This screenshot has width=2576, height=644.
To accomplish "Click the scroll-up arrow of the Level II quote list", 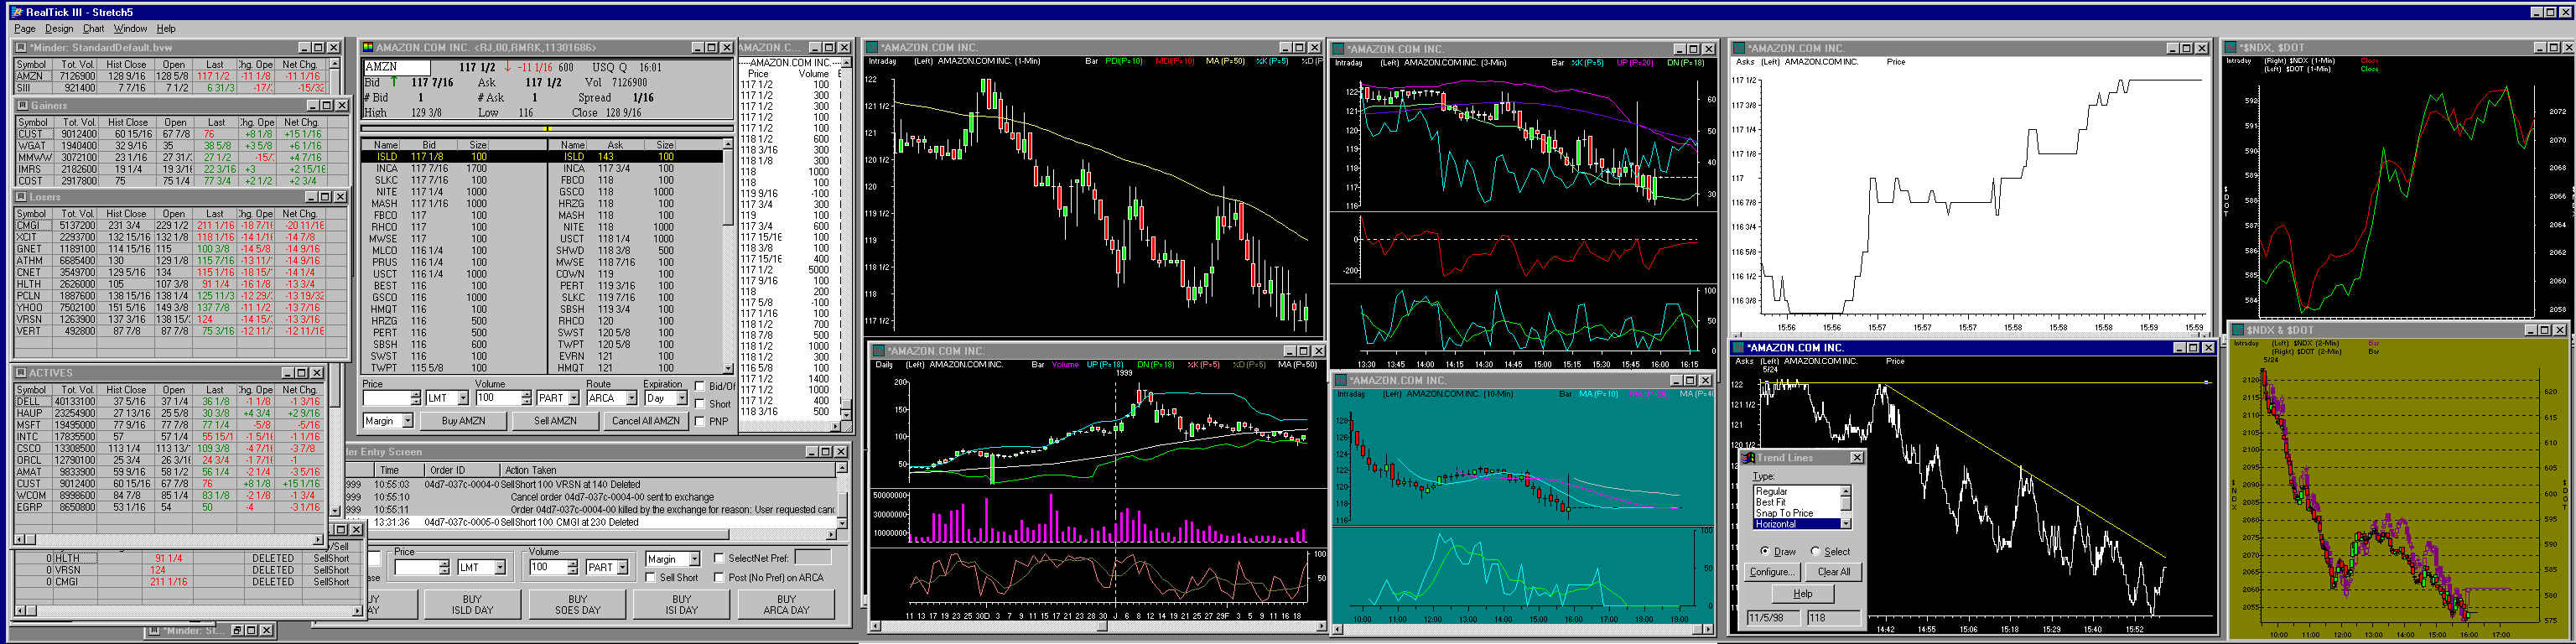I will coord(728,146).
